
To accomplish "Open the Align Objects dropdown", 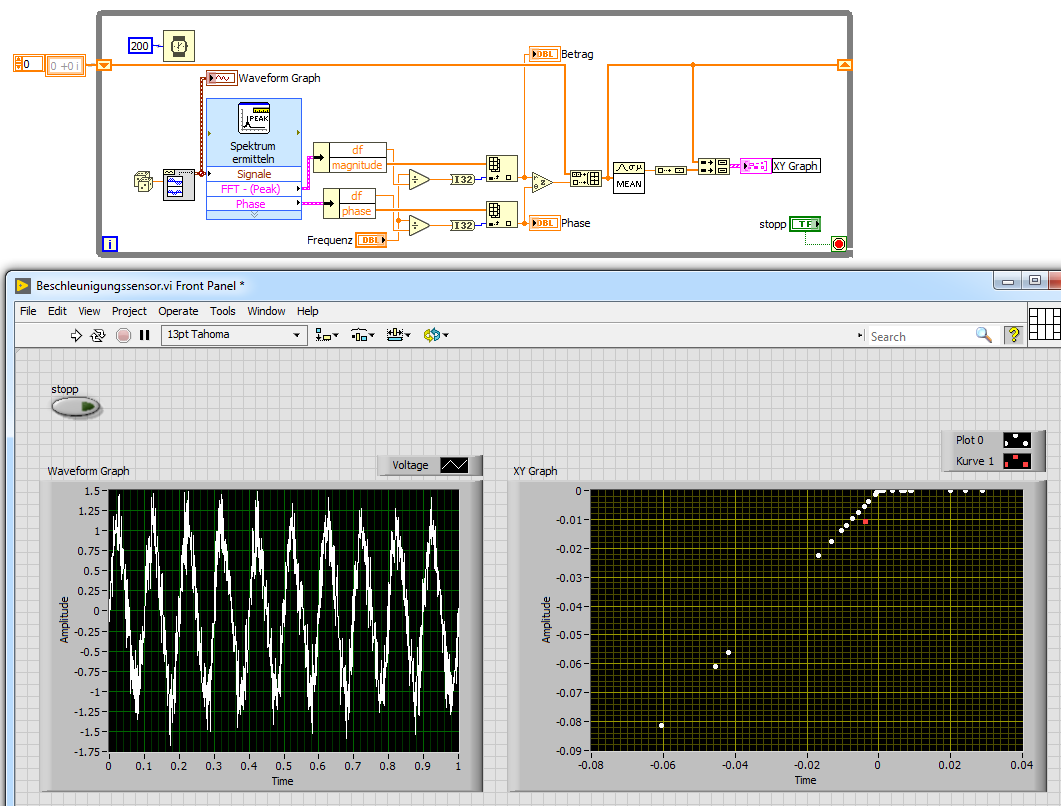I will (327, 336).
